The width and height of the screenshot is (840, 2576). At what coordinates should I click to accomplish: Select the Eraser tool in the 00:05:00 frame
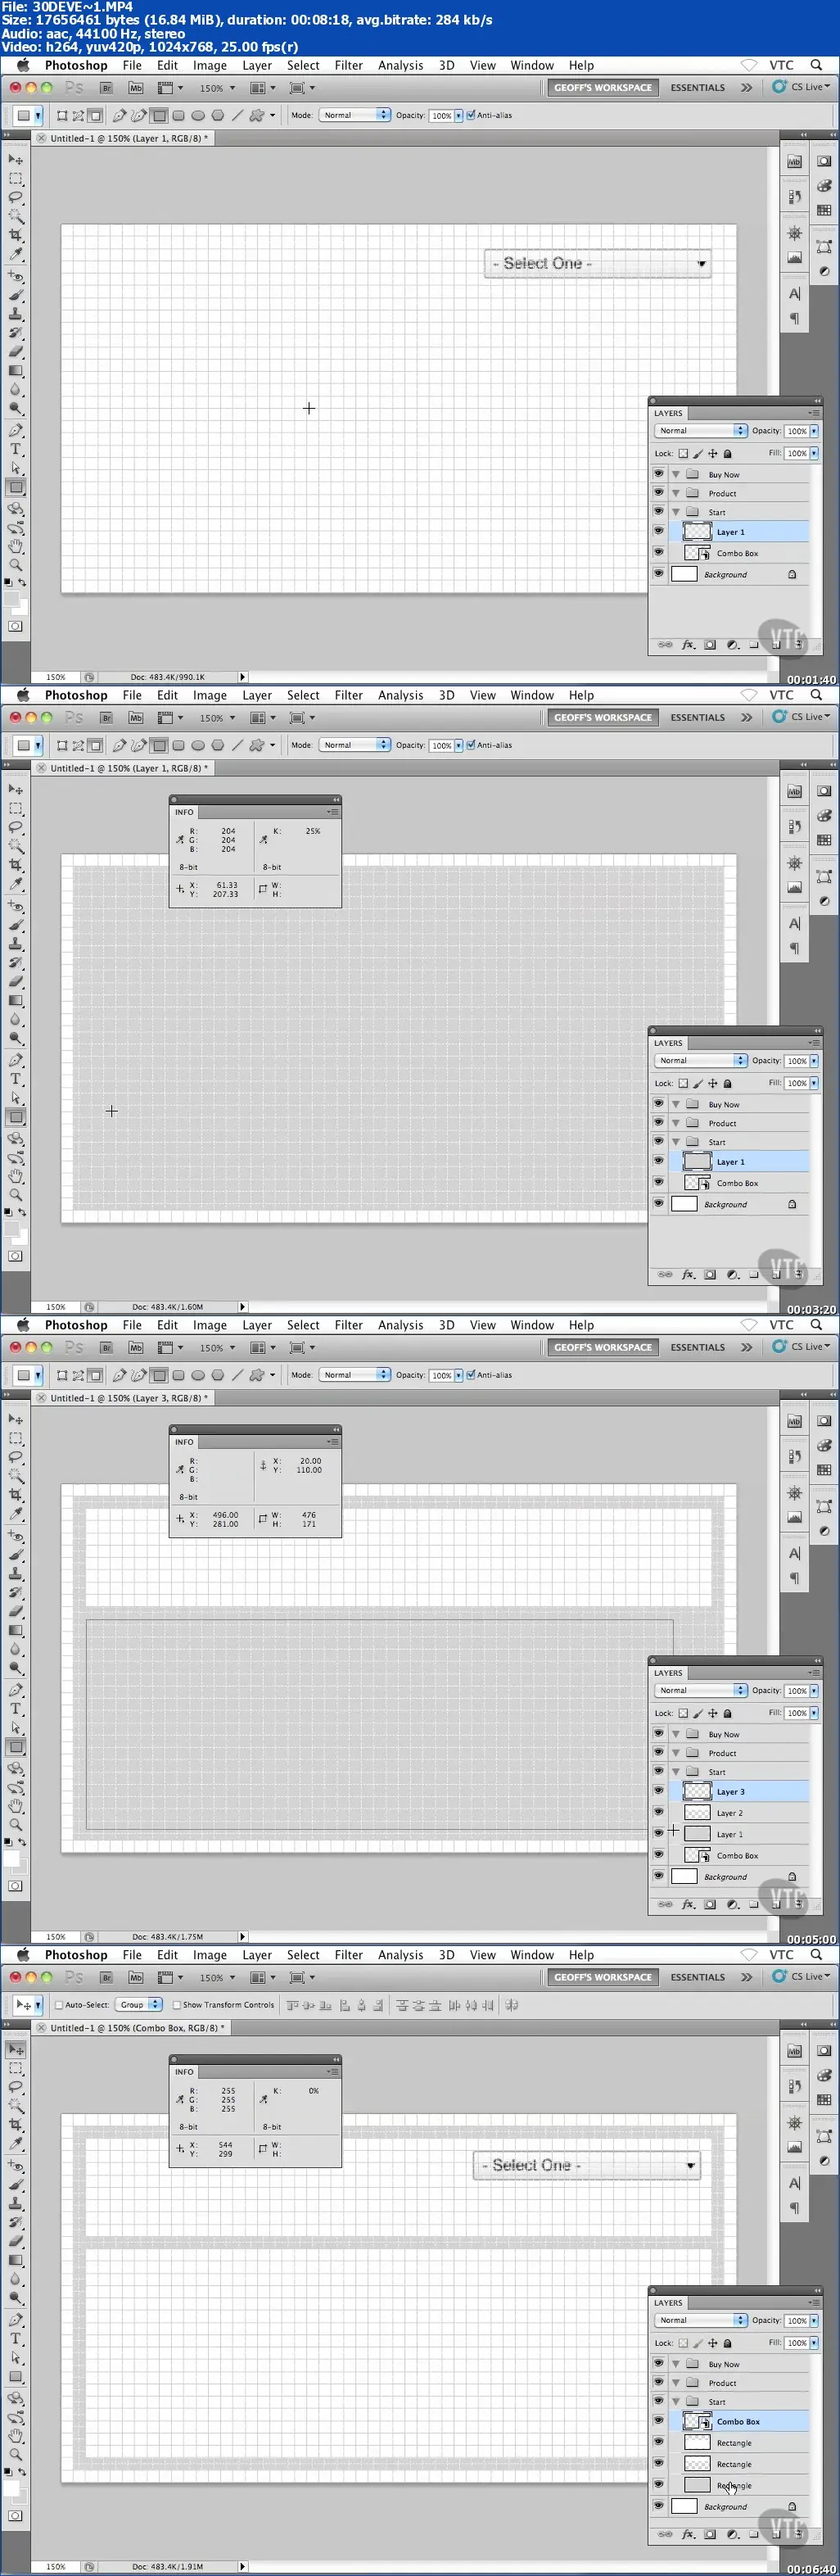(x=15, y=1611)
